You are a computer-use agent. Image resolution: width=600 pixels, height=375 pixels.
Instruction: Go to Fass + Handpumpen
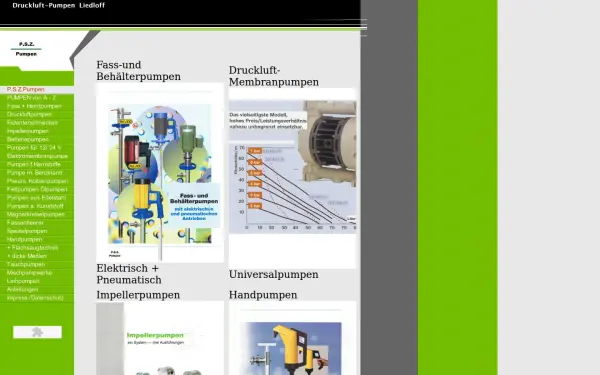point(37,106)
